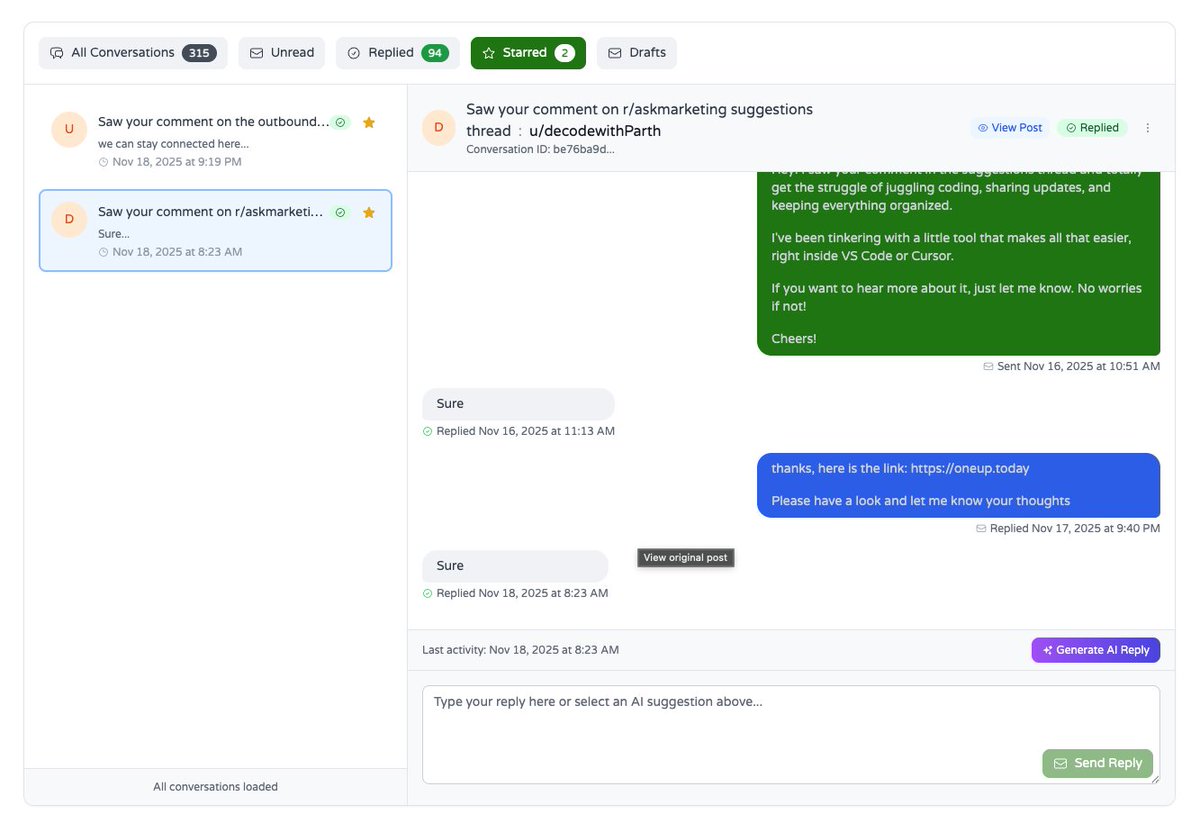This screenshot has width=1200, height=823.
Task: Click the green outreach message bubble
Action: [x=958, y=264]
